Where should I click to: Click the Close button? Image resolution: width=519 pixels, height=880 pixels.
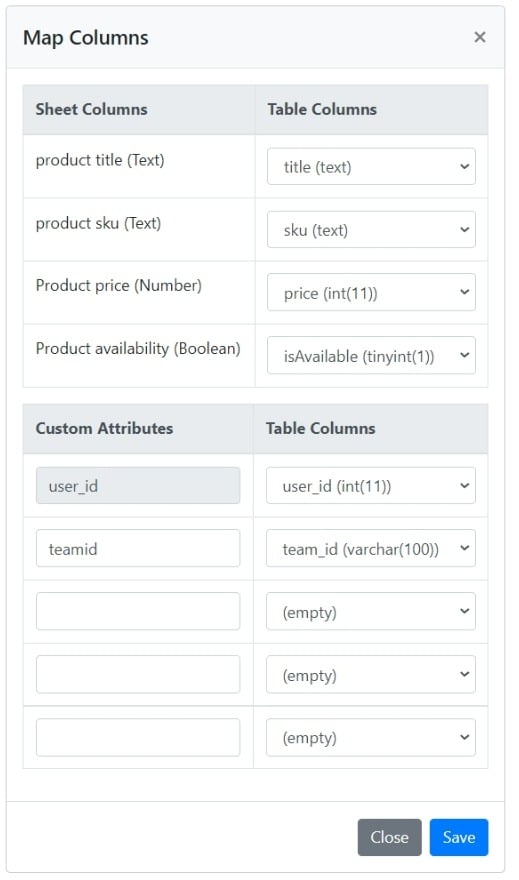[389, 837]
